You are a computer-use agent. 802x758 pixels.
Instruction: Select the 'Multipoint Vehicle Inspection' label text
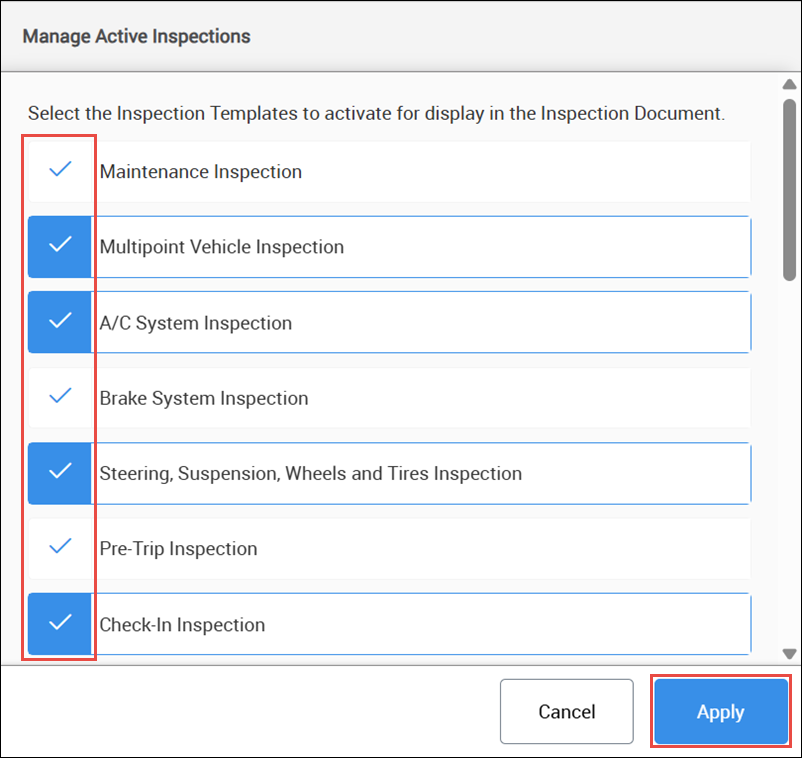coord(221,247)
